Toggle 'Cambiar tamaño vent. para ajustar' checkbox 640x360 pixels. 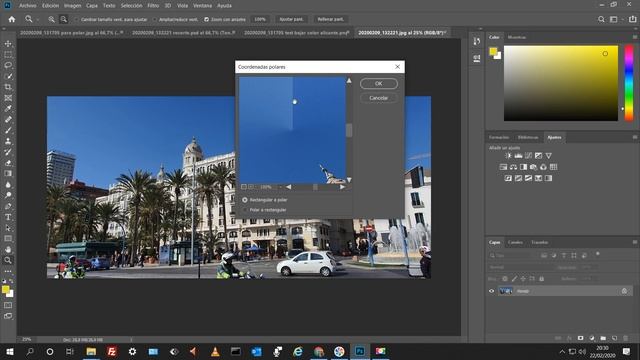(x=76, y=19)
